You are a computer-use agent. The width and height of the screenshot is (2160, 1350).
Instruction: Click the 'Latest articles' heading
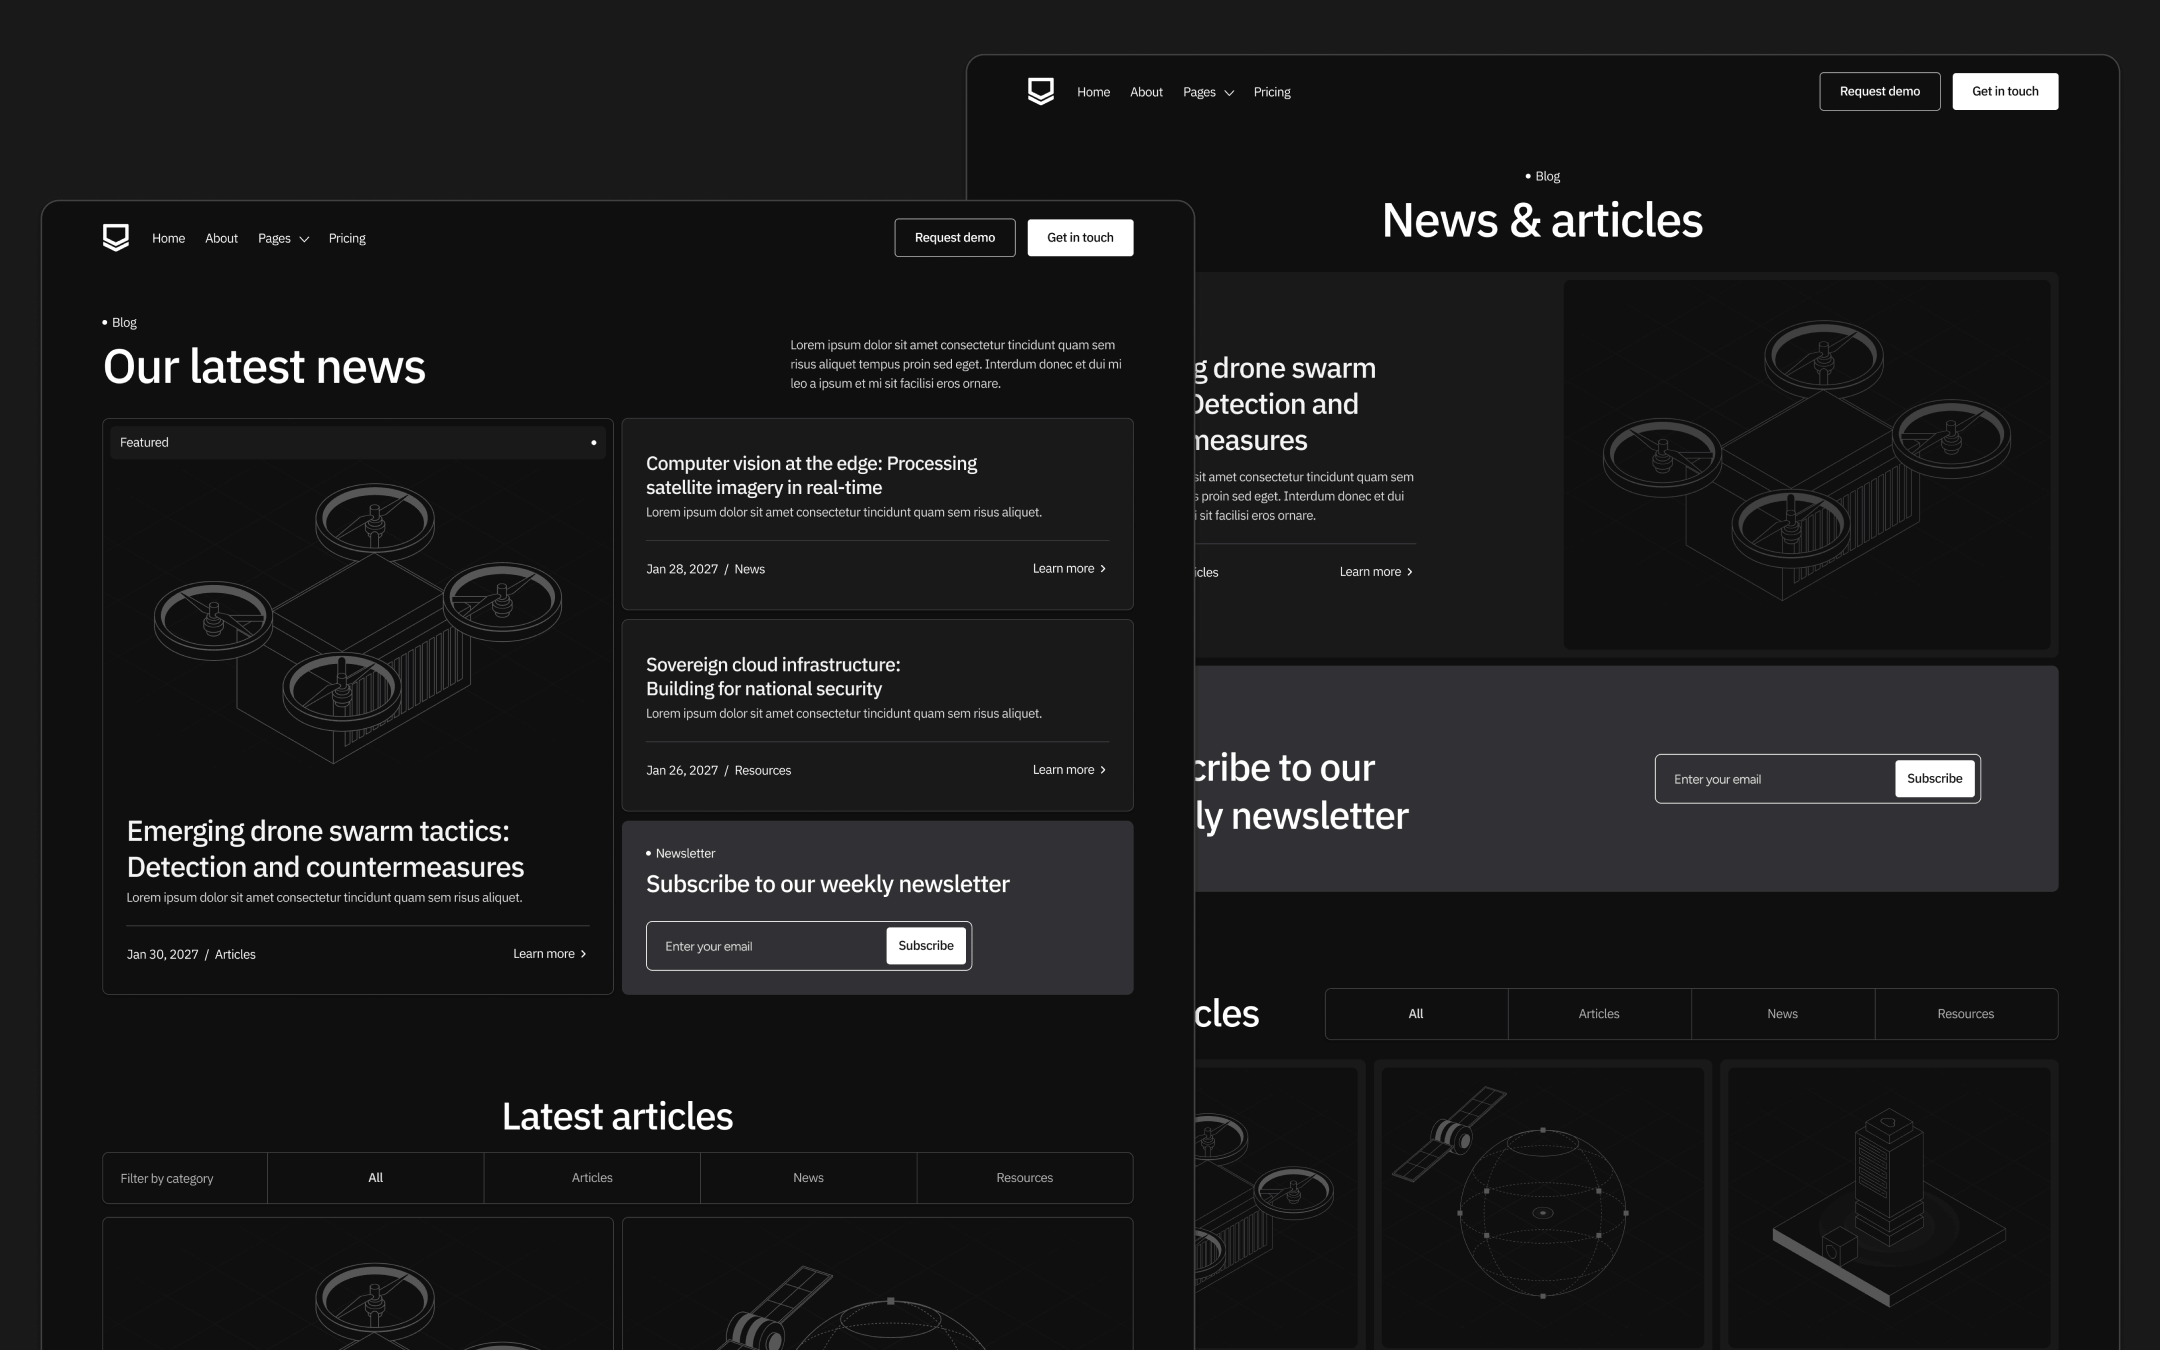[x=617, y=1116]
